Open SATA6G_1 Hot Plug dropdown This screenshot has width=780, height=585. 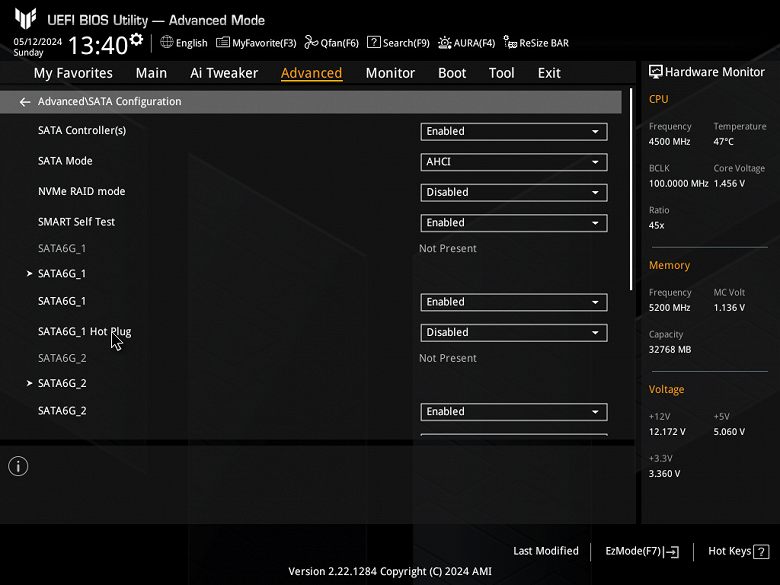[x=513, y=333]
